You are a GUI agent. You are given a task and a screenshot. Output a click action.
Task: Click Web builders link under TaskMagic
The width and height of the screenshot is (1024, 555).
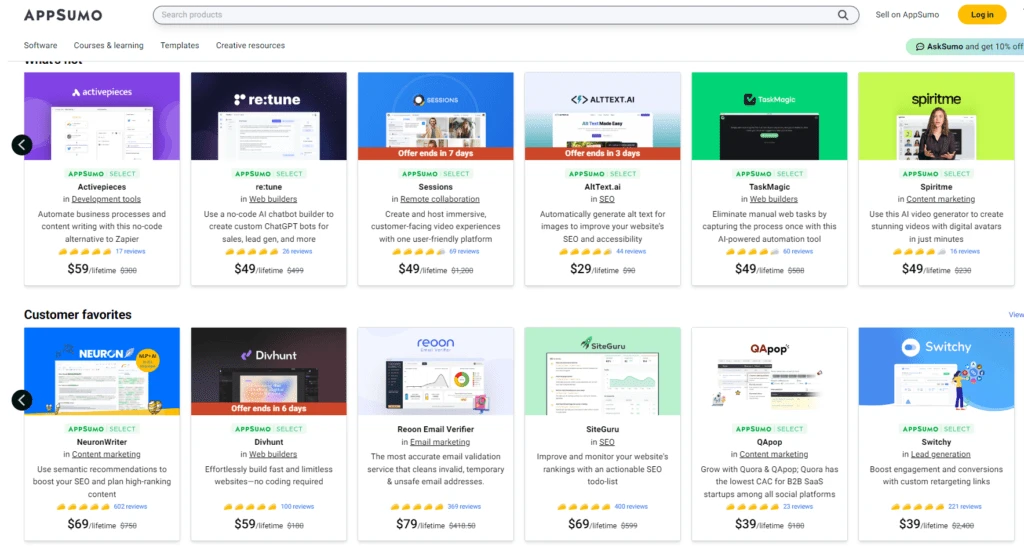tap(773, 199)
